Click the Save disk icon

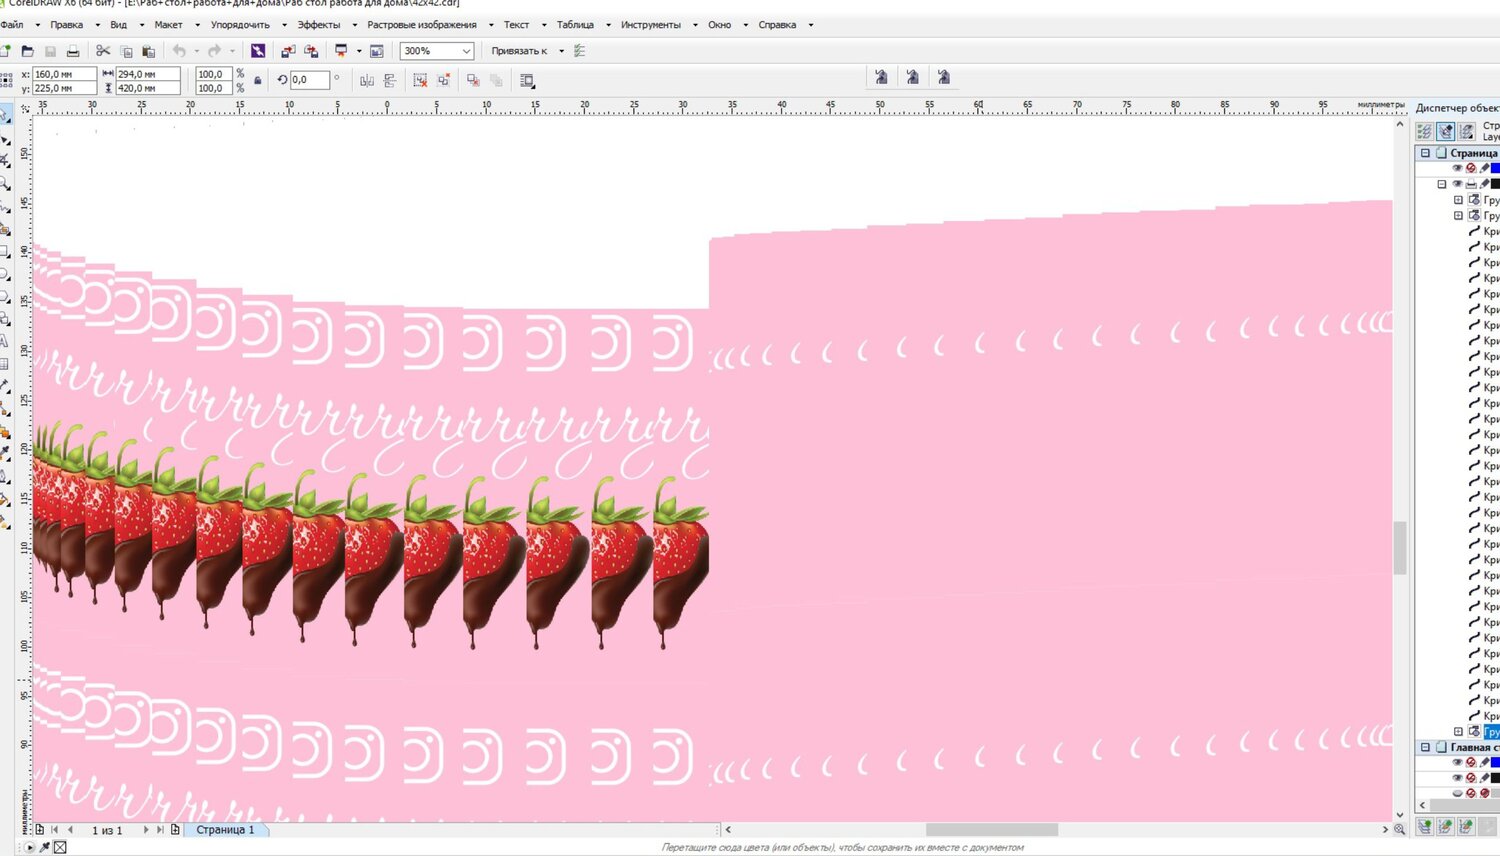tap(50, 51)
